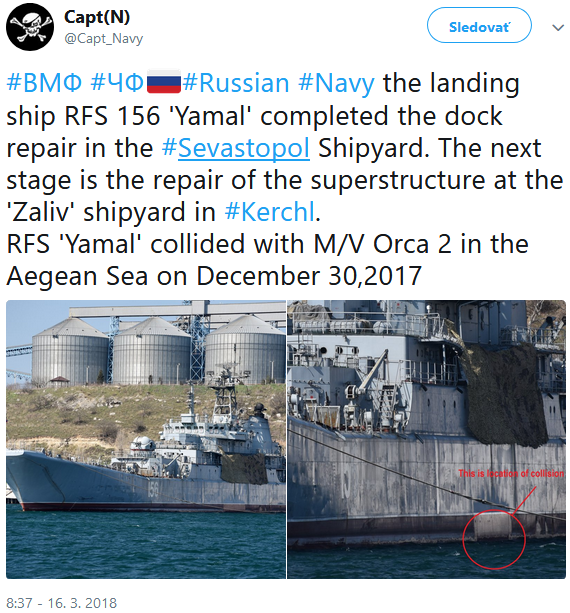Click the red circled collision spot
Screen dimensions: 570x613
tap(494, 538)
